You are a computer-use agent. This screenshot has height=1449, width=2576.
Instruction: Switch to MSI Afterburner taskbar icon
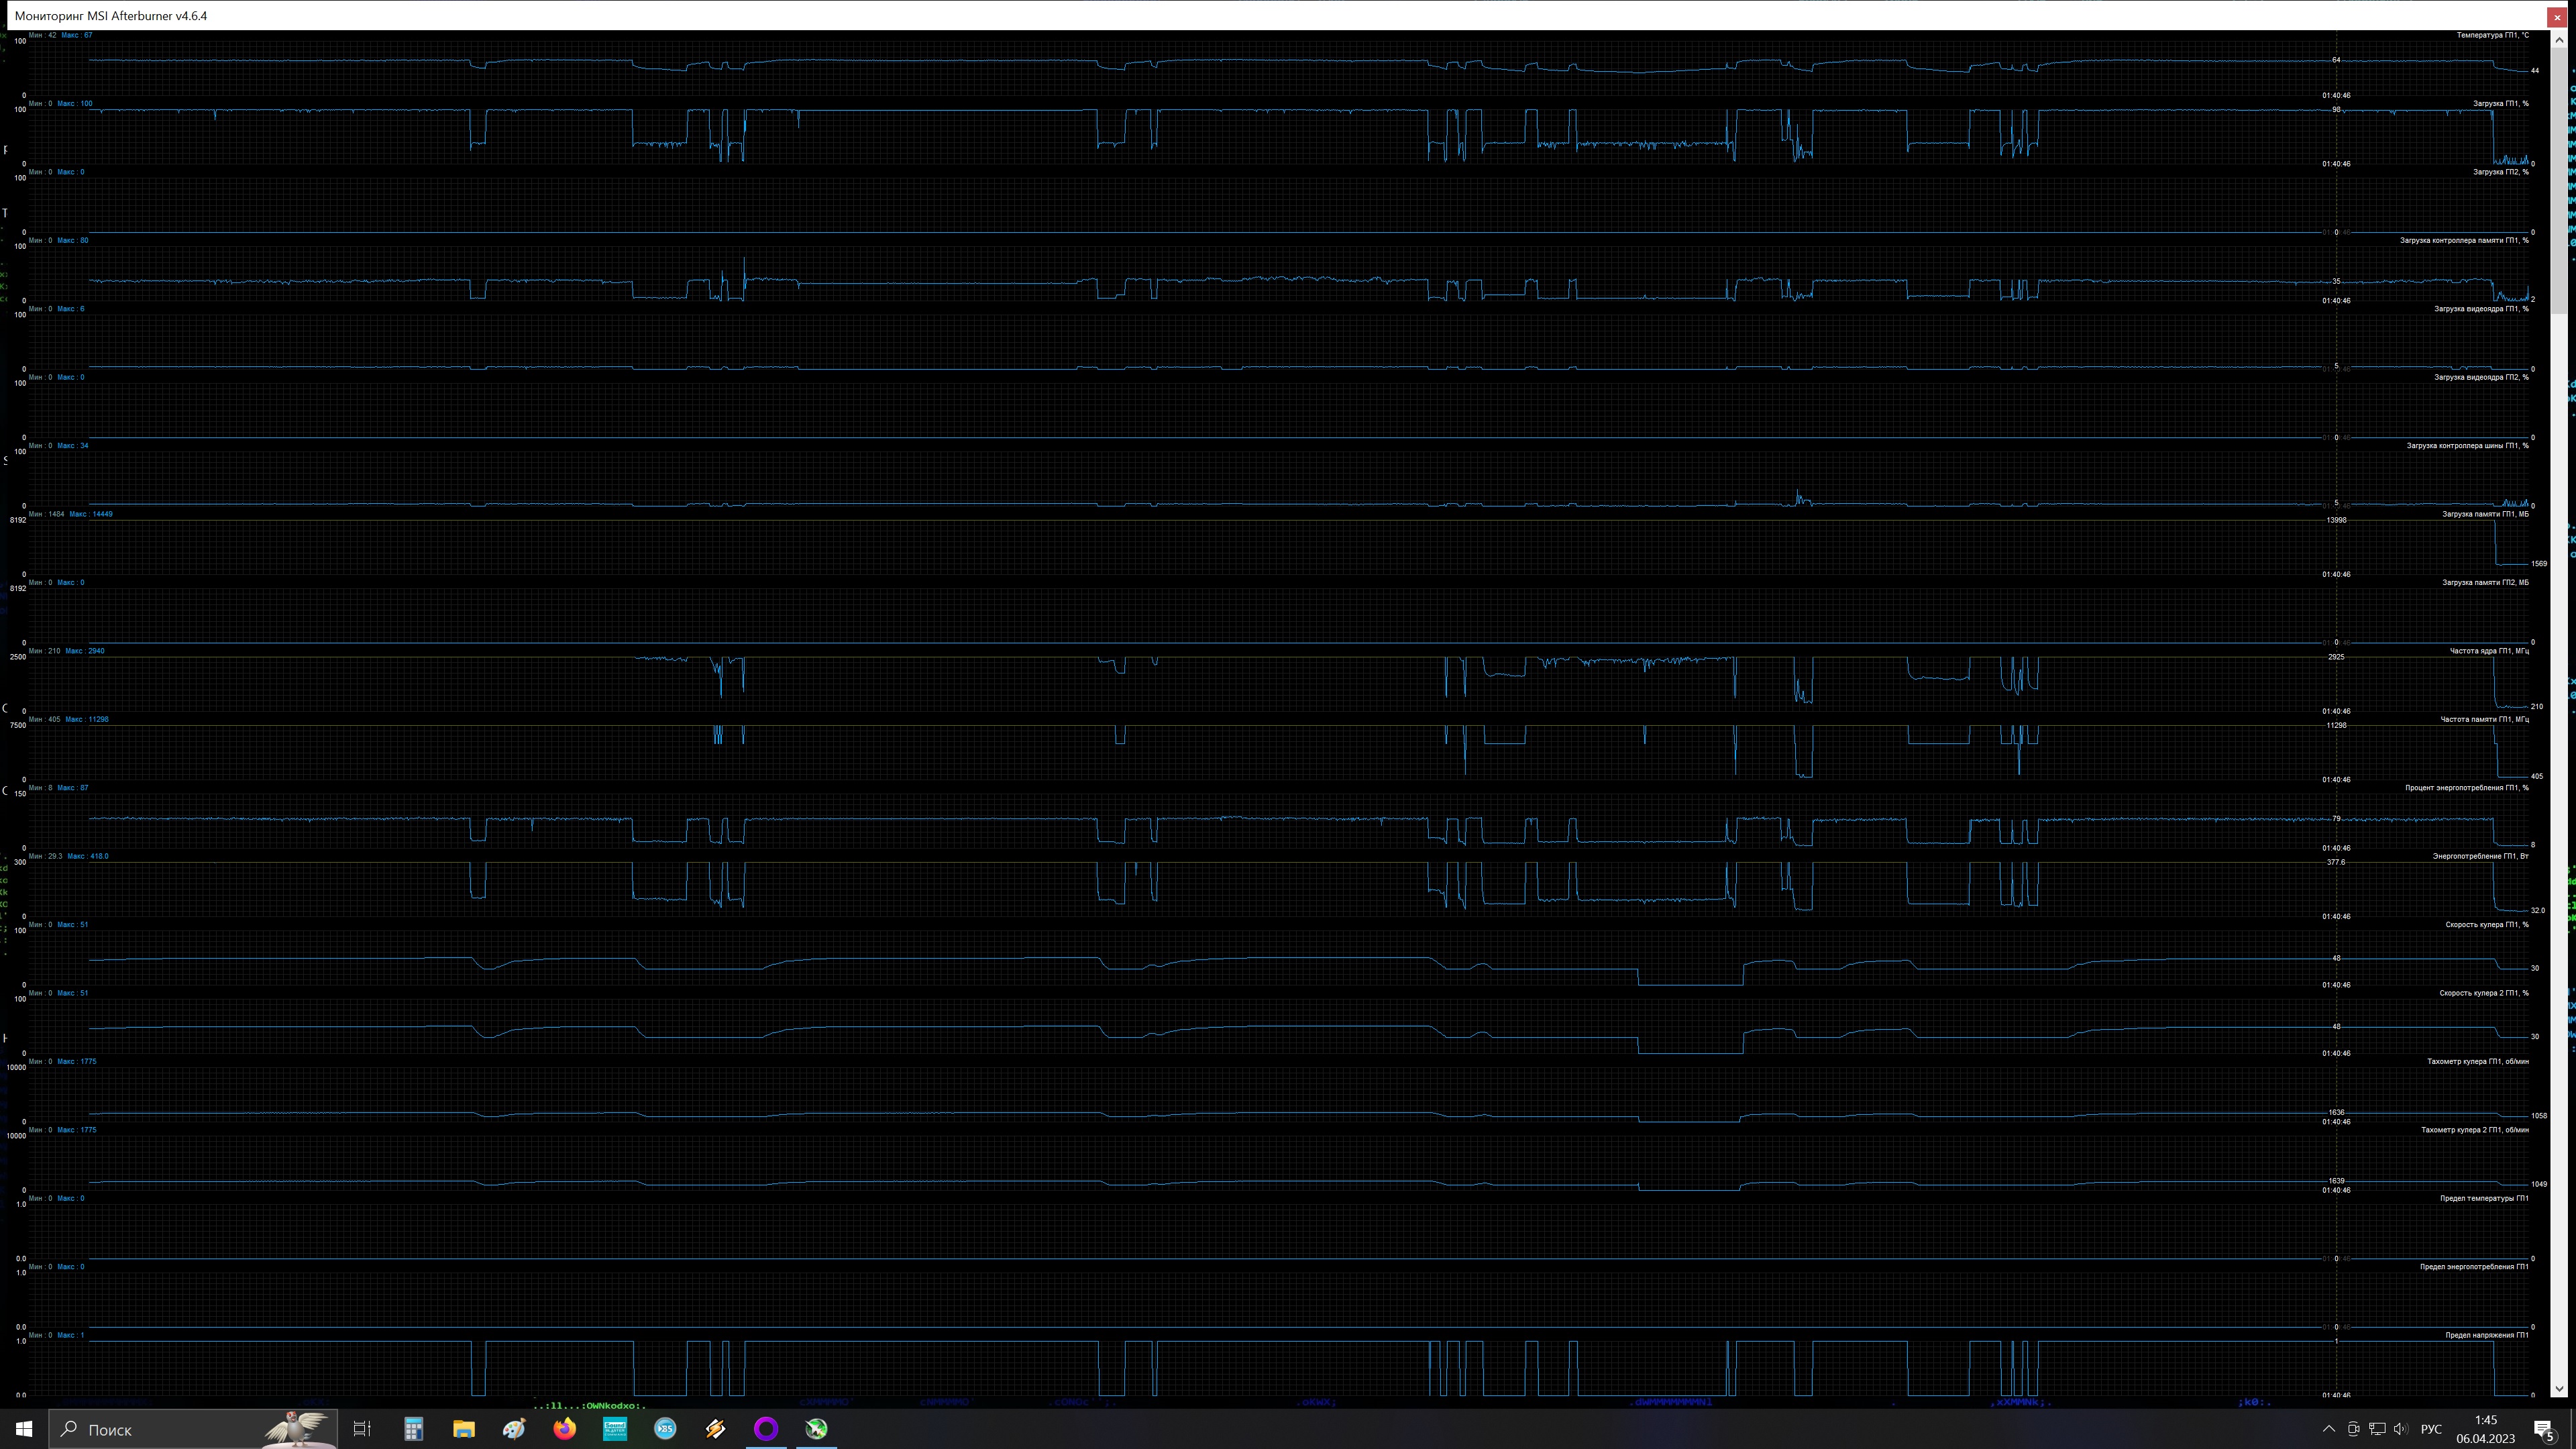click(x=817, y=1429)
